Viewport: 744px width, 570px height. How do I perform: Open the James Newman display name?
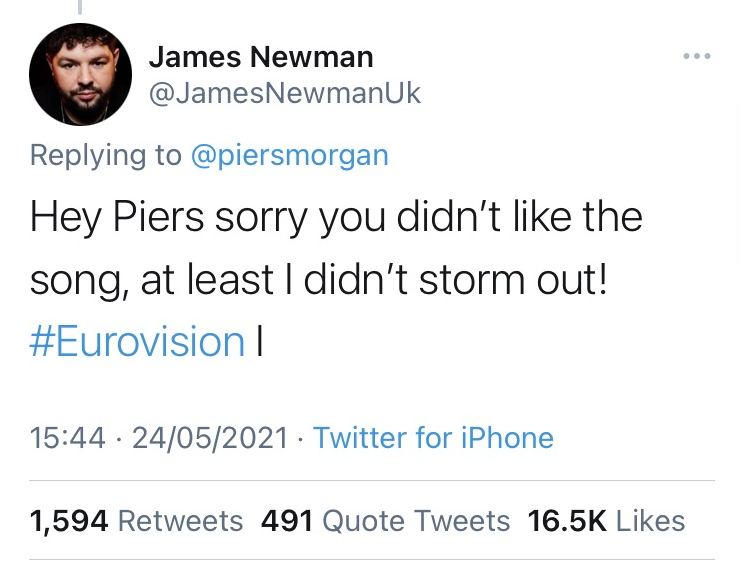point(261,57)
